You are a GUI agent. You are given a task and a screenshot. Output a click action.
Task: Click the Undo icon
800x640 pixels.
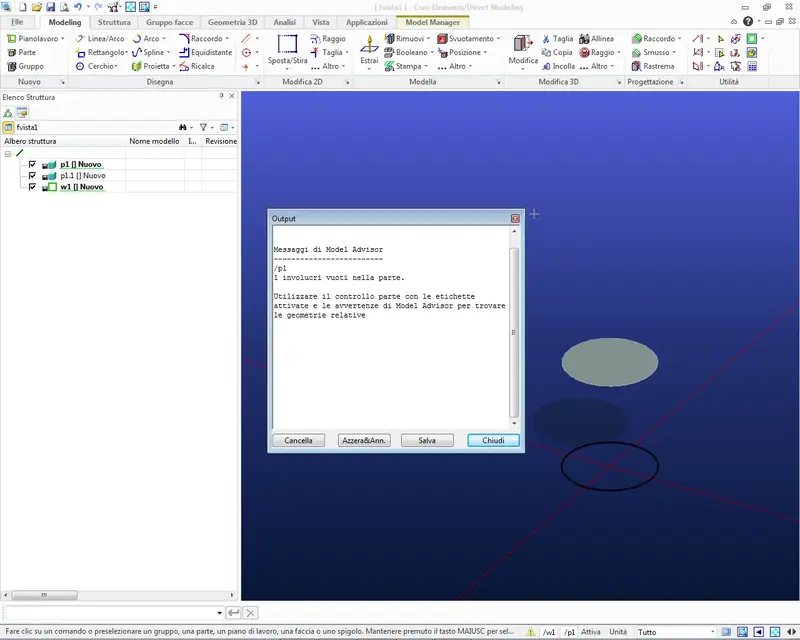(x=78, y=7)
